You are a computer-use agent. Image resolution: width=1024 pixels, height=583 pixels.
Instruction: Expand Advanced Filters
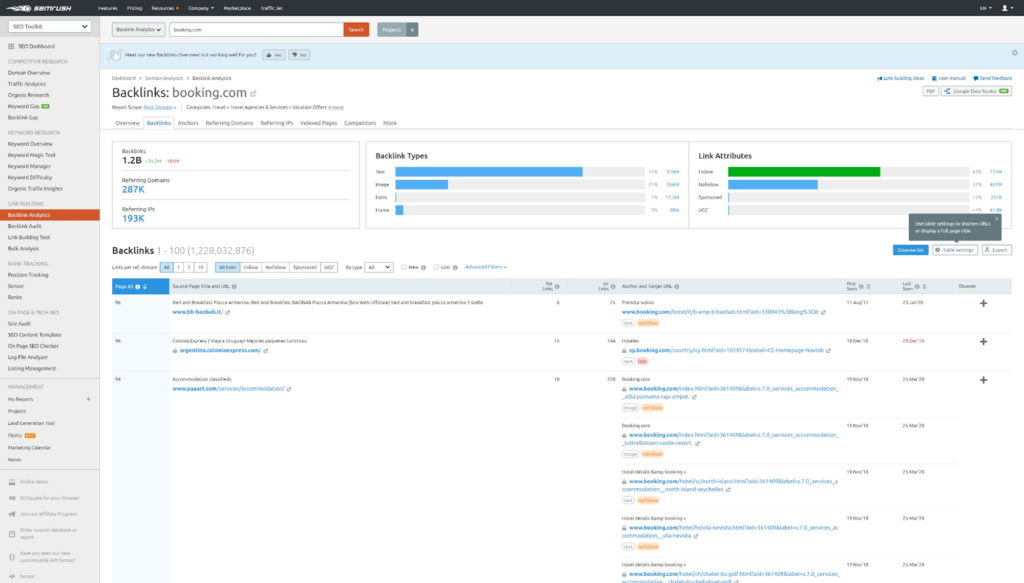point(485,267)
